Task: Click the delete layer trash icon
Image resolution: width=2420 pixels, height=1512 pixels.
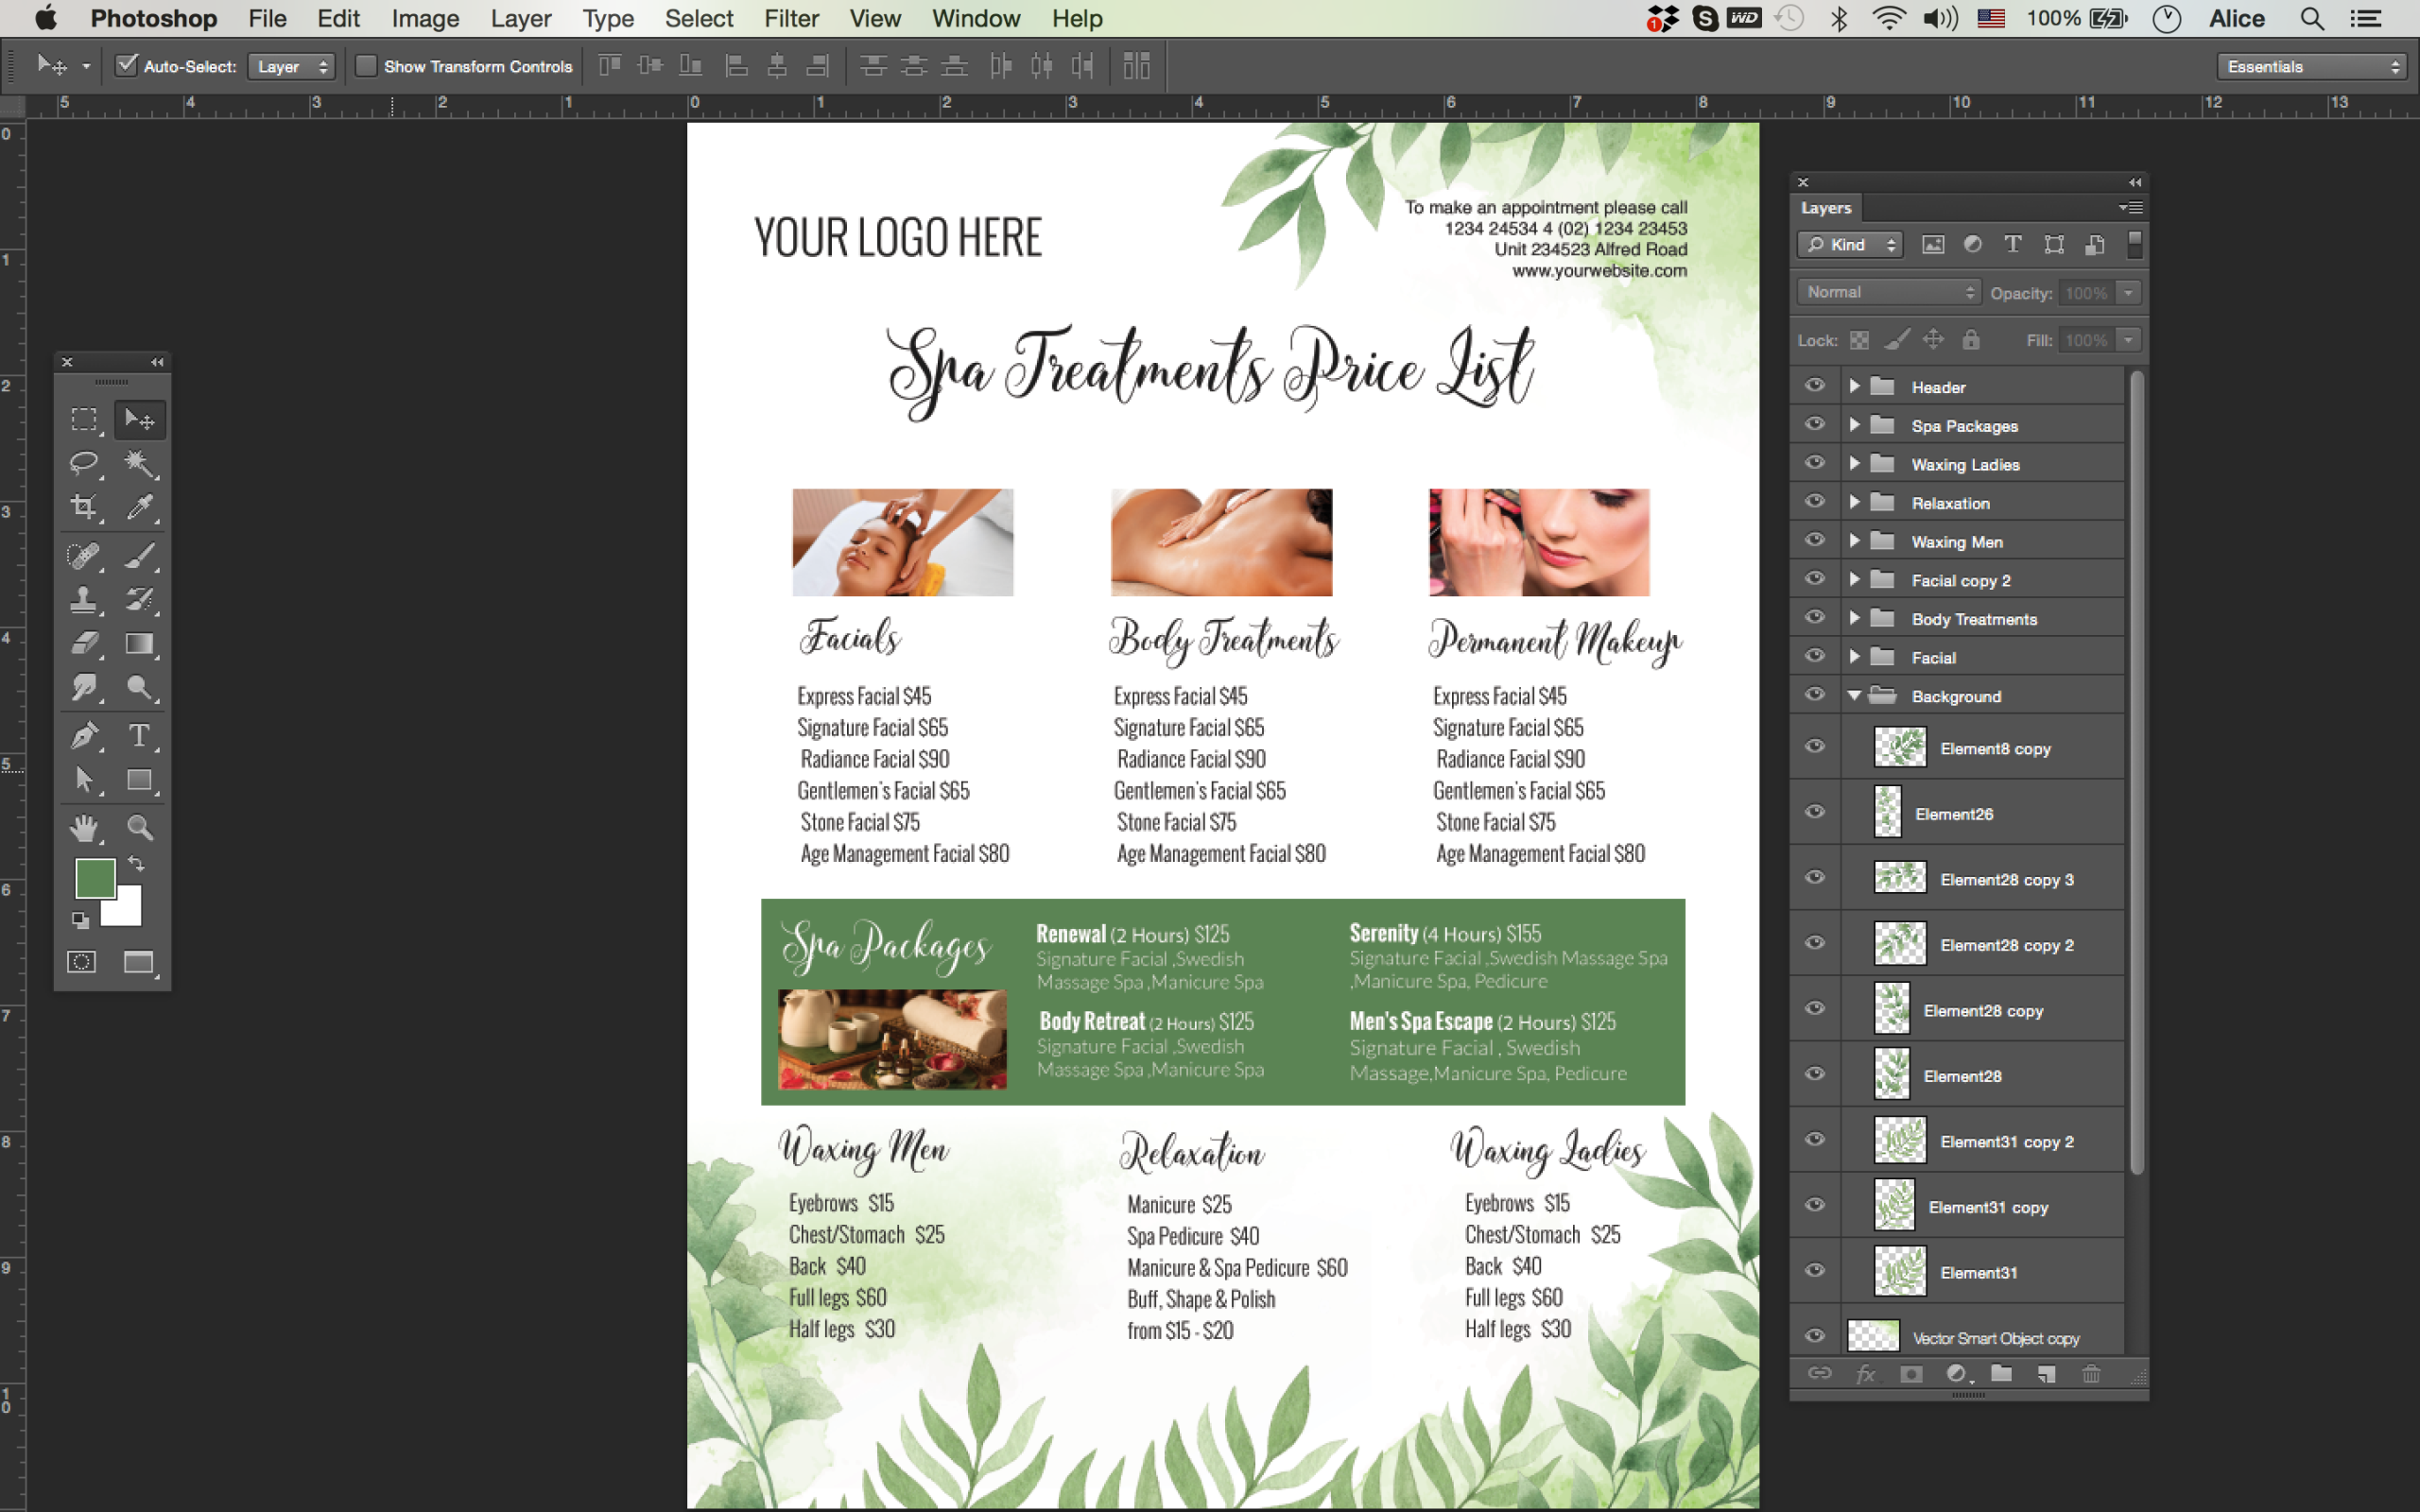Action: coord(2091,1374)
